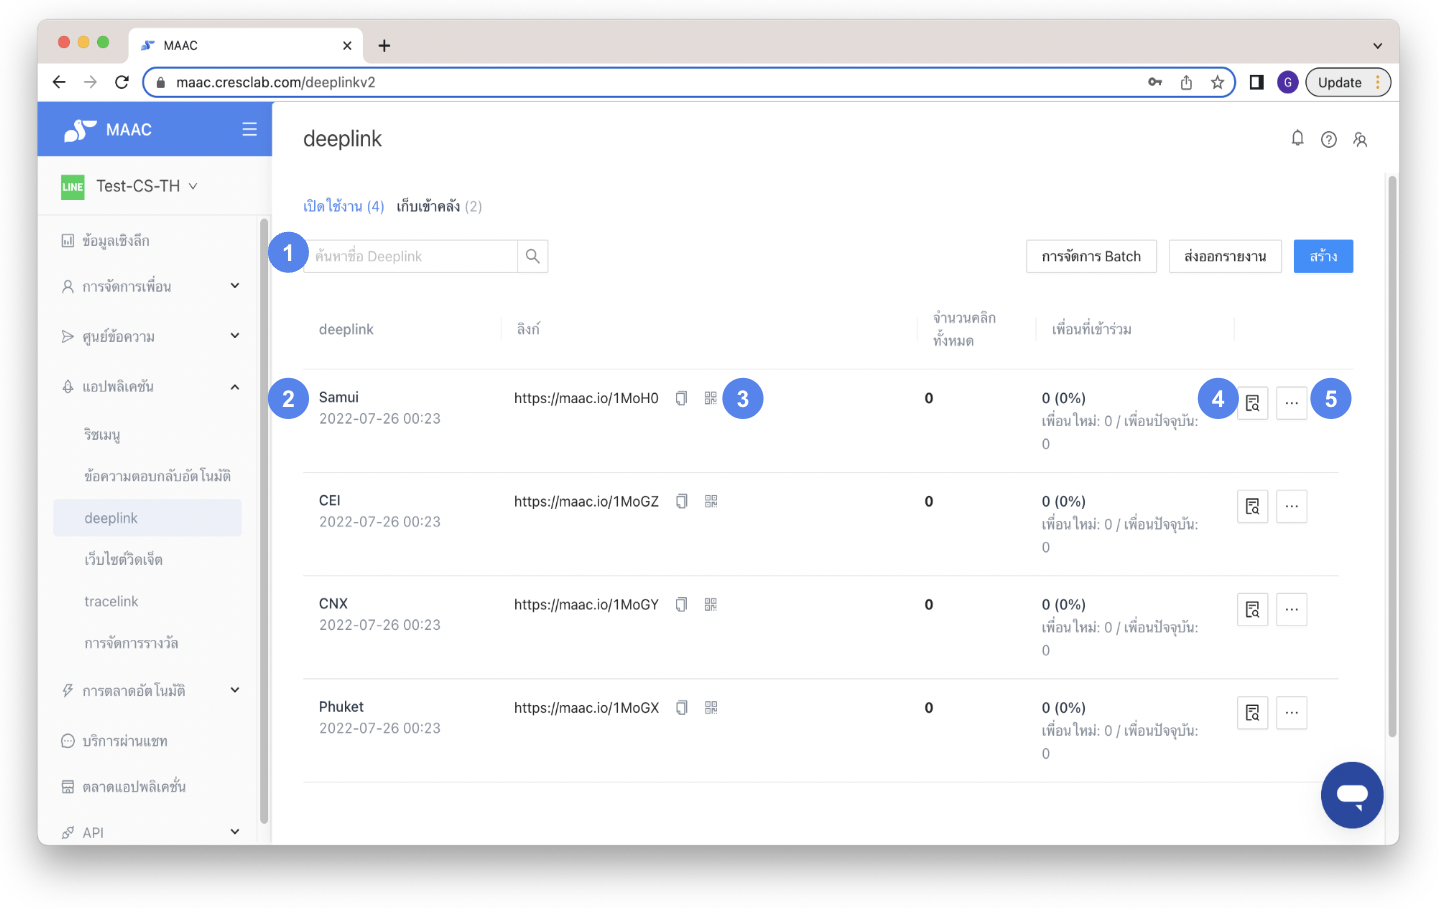1438x908 pixels.
Task: Click the การจัดการ Batch button
Action: 1090,256
